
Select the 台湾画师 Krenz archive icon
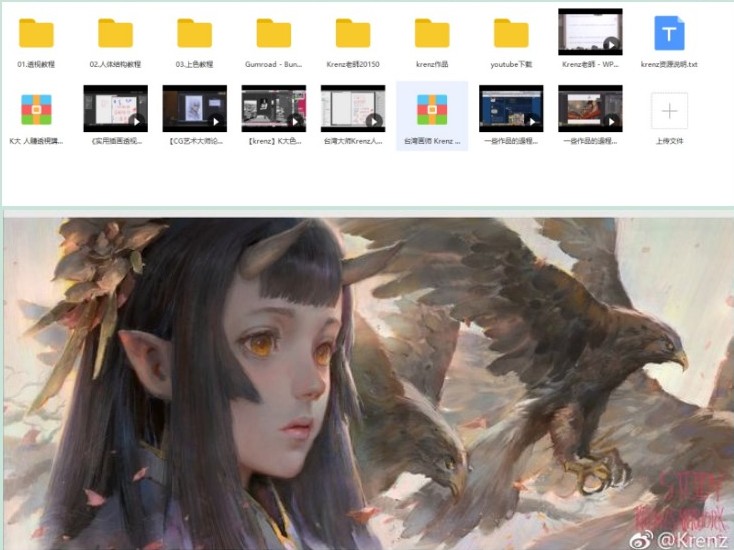[432, 110]
